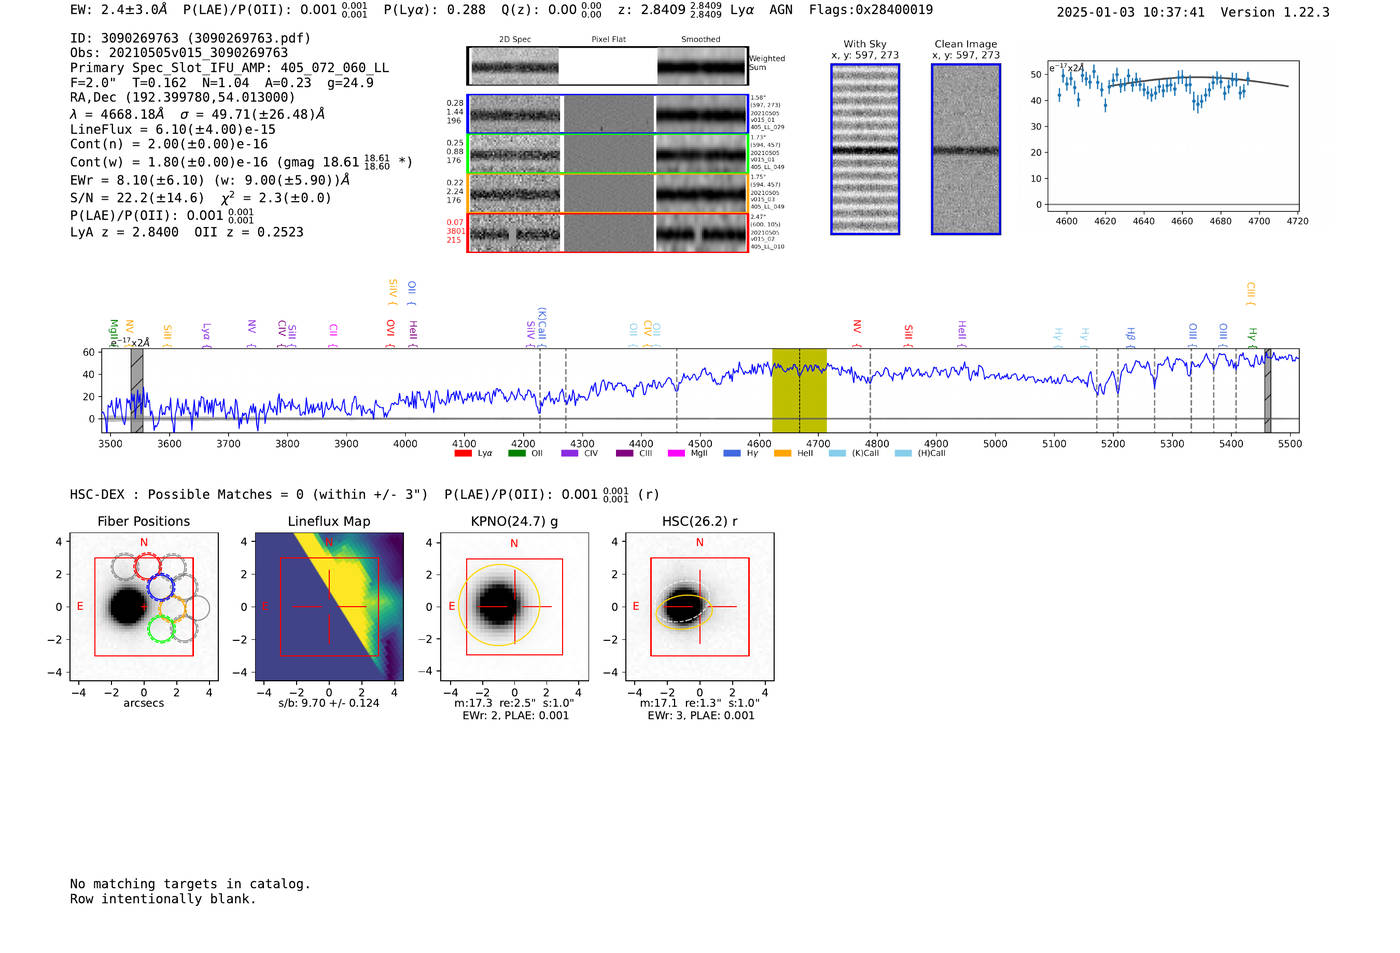Click the s/b: 9.70 +/- 0.124 caption
Screen dimensions: 1400x953
click(x=329, y=703)
